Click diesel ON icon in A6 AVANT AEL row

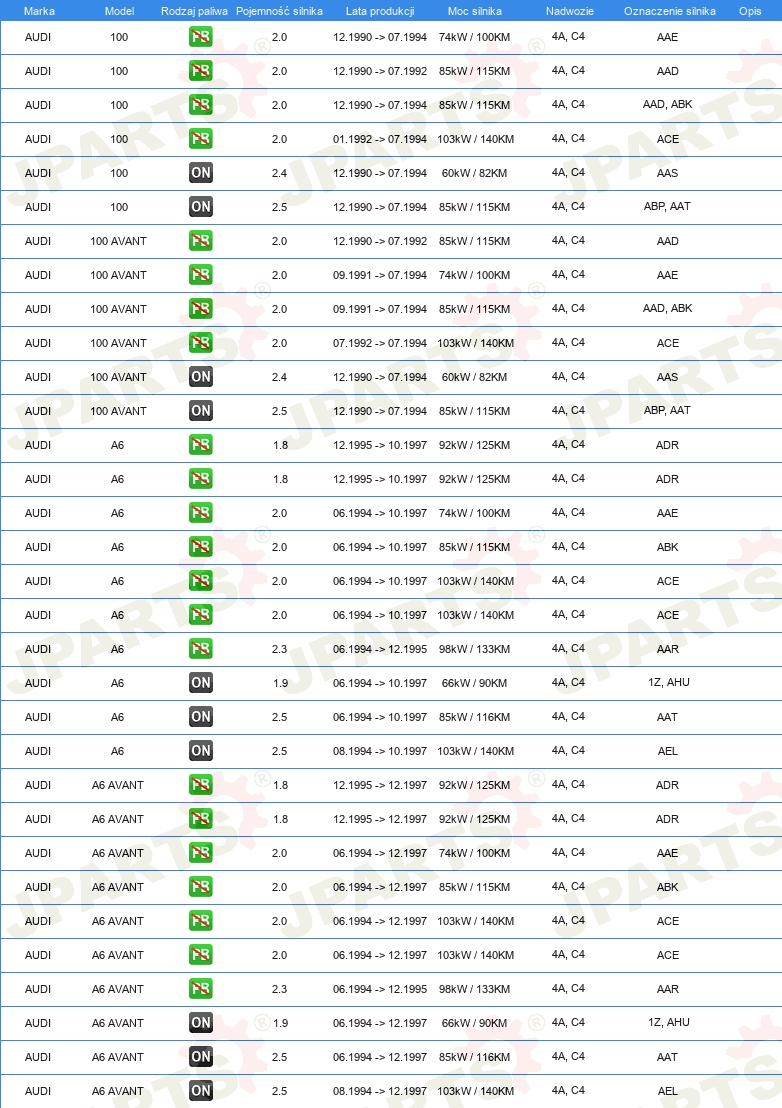click(x=201, y=1090)
